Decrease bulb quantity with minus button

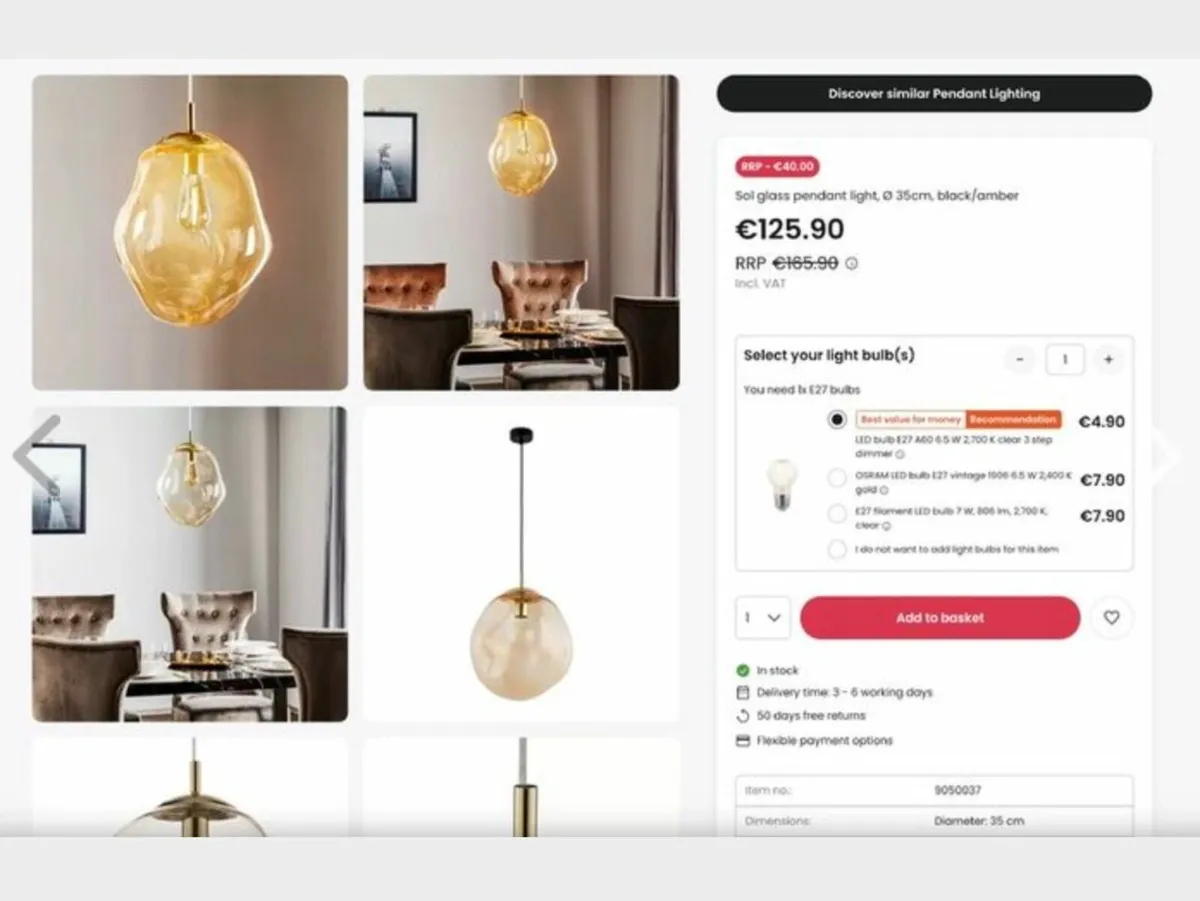pos(1019,359)
